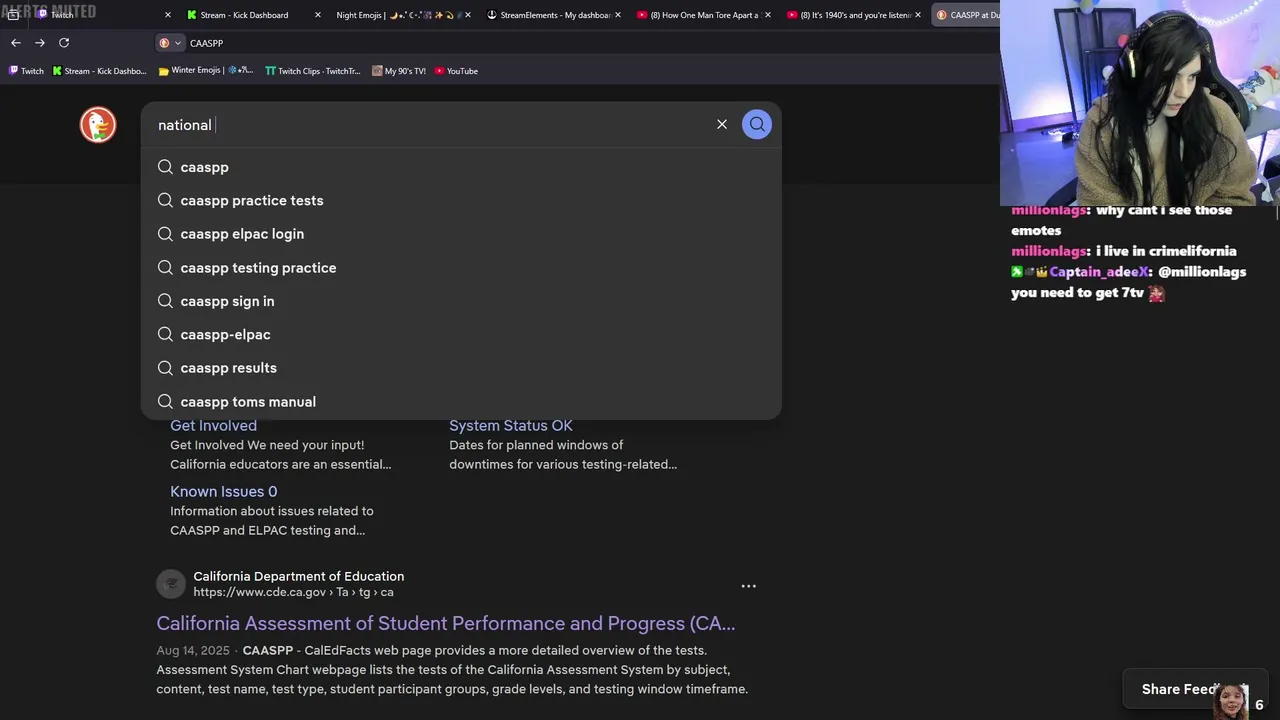Open the Winter Emojis bookmark folder
Screen dimensions: 1280x720
206,71
